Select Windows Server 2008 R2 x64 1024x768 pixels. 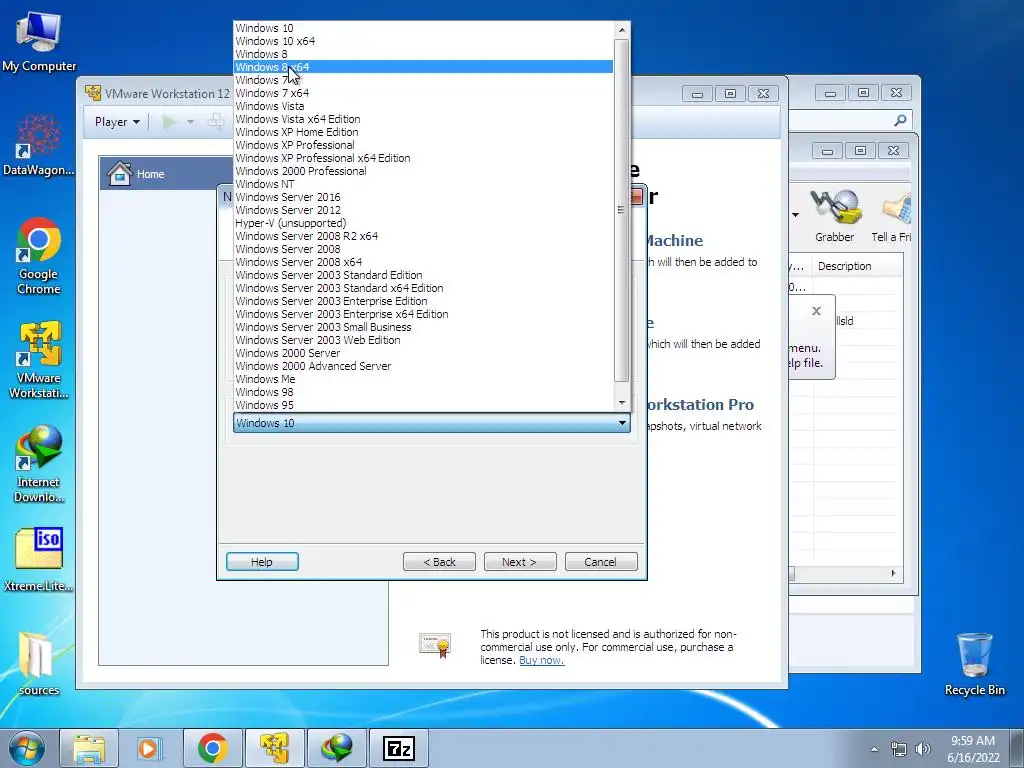click(423, 236)
